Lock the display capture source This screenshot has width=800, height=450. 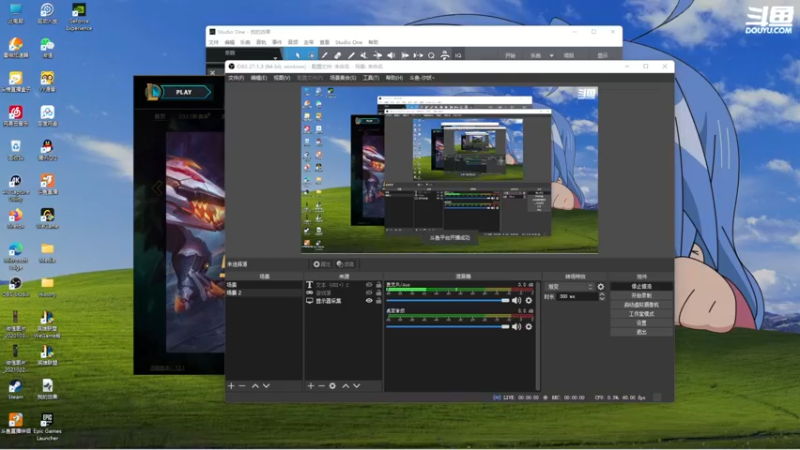point(379,301)
